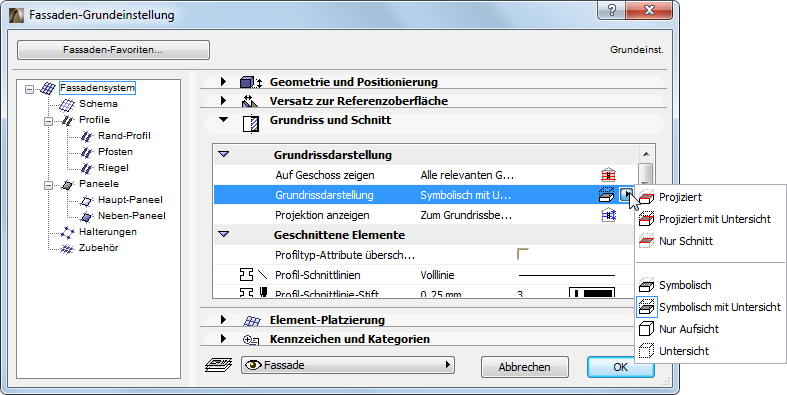Image resolution: width=787 pixels, height=395 pixels.
Task: Click the '0,25 mm' pen width value
Action: click(x=441, y=294)
